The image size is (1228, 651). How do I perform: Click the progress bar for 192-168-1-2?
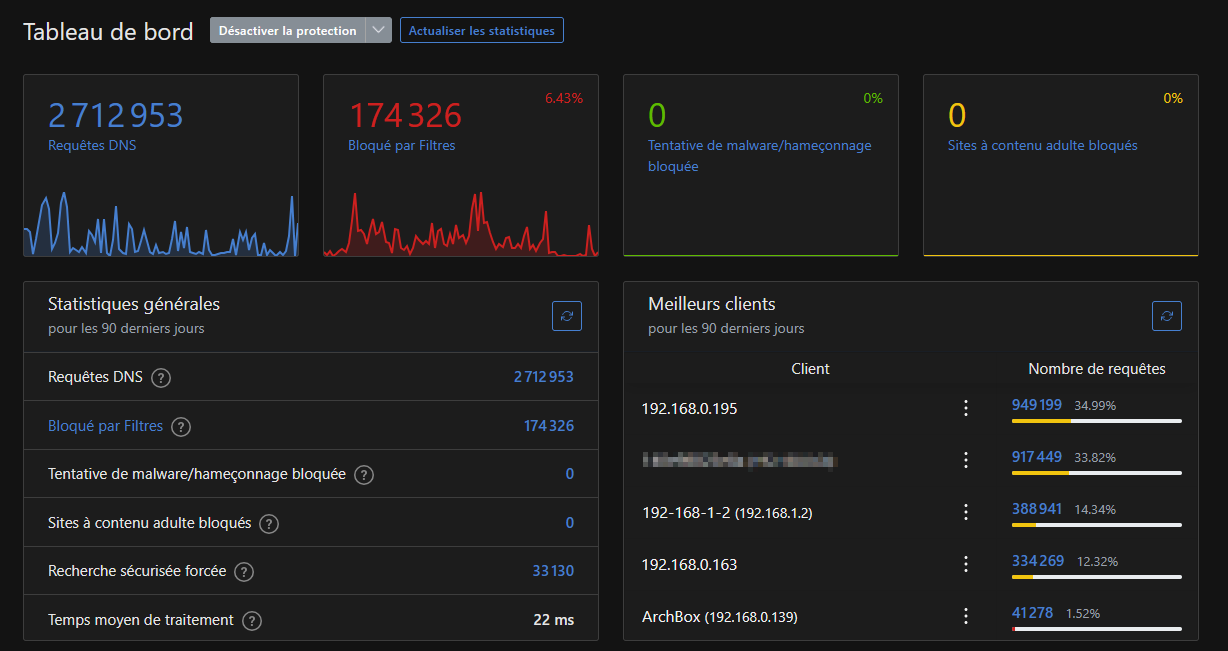1096,525
